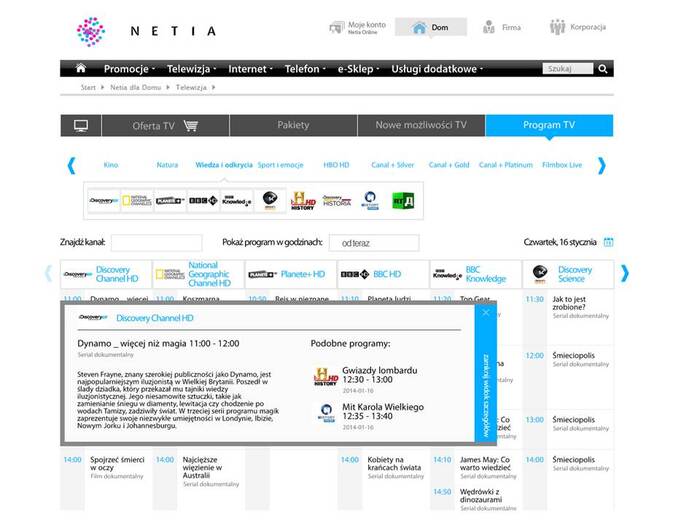This screenshot has width=700, height=525.
Task: Switch to the Program TV tab
Action: 549,125
